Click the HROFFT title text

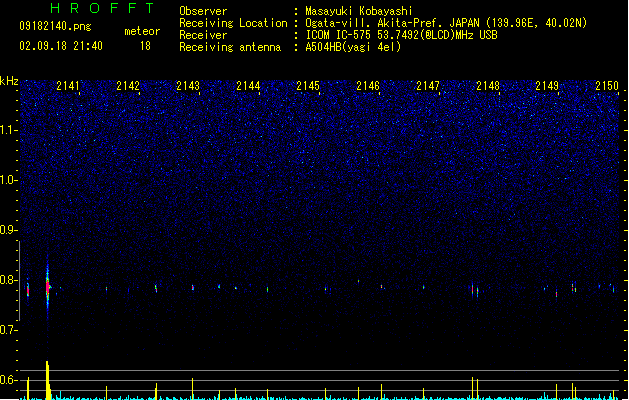(x=102, y=8)
